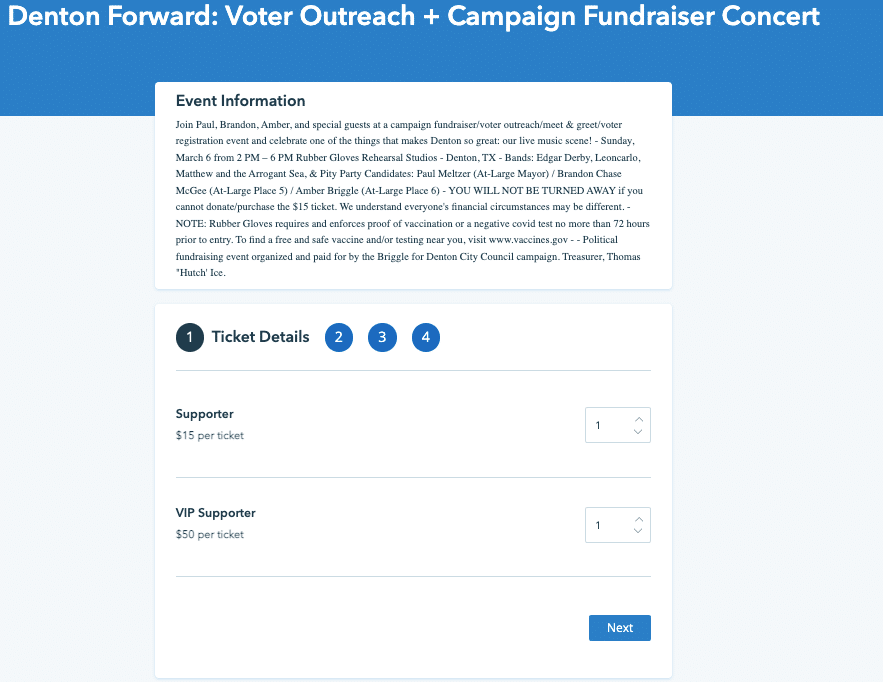Viewport: 883px width, 682px height.
Task: Click the $15 per ticket price text
Action: pyautogui.click(x=209, y=436)
